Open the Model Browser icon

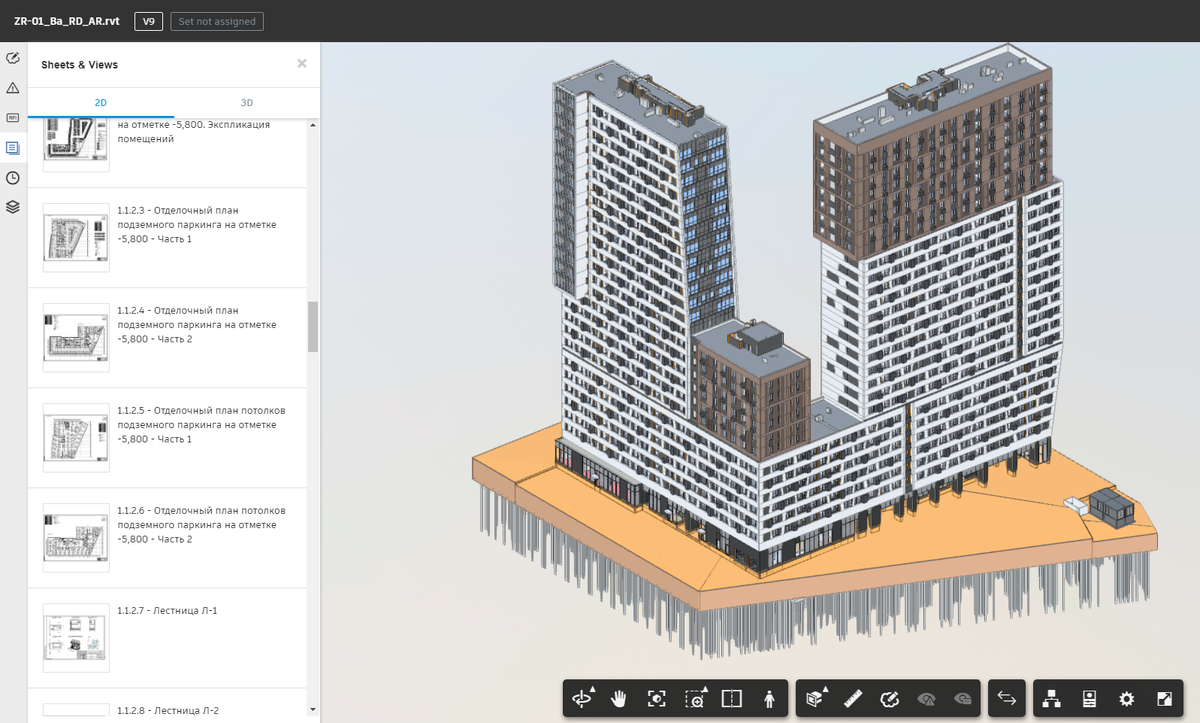coord(1051,699)
